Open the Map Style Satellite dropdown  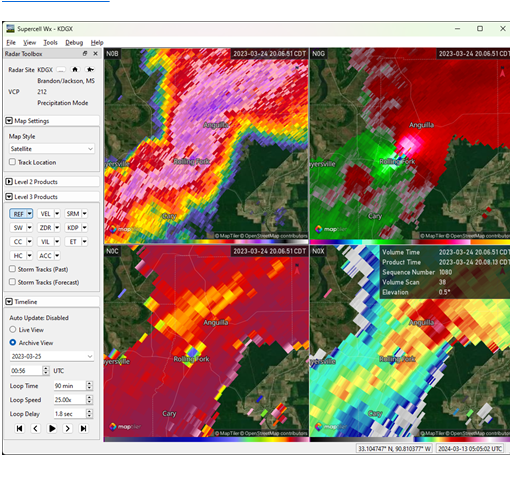point(52,149)
